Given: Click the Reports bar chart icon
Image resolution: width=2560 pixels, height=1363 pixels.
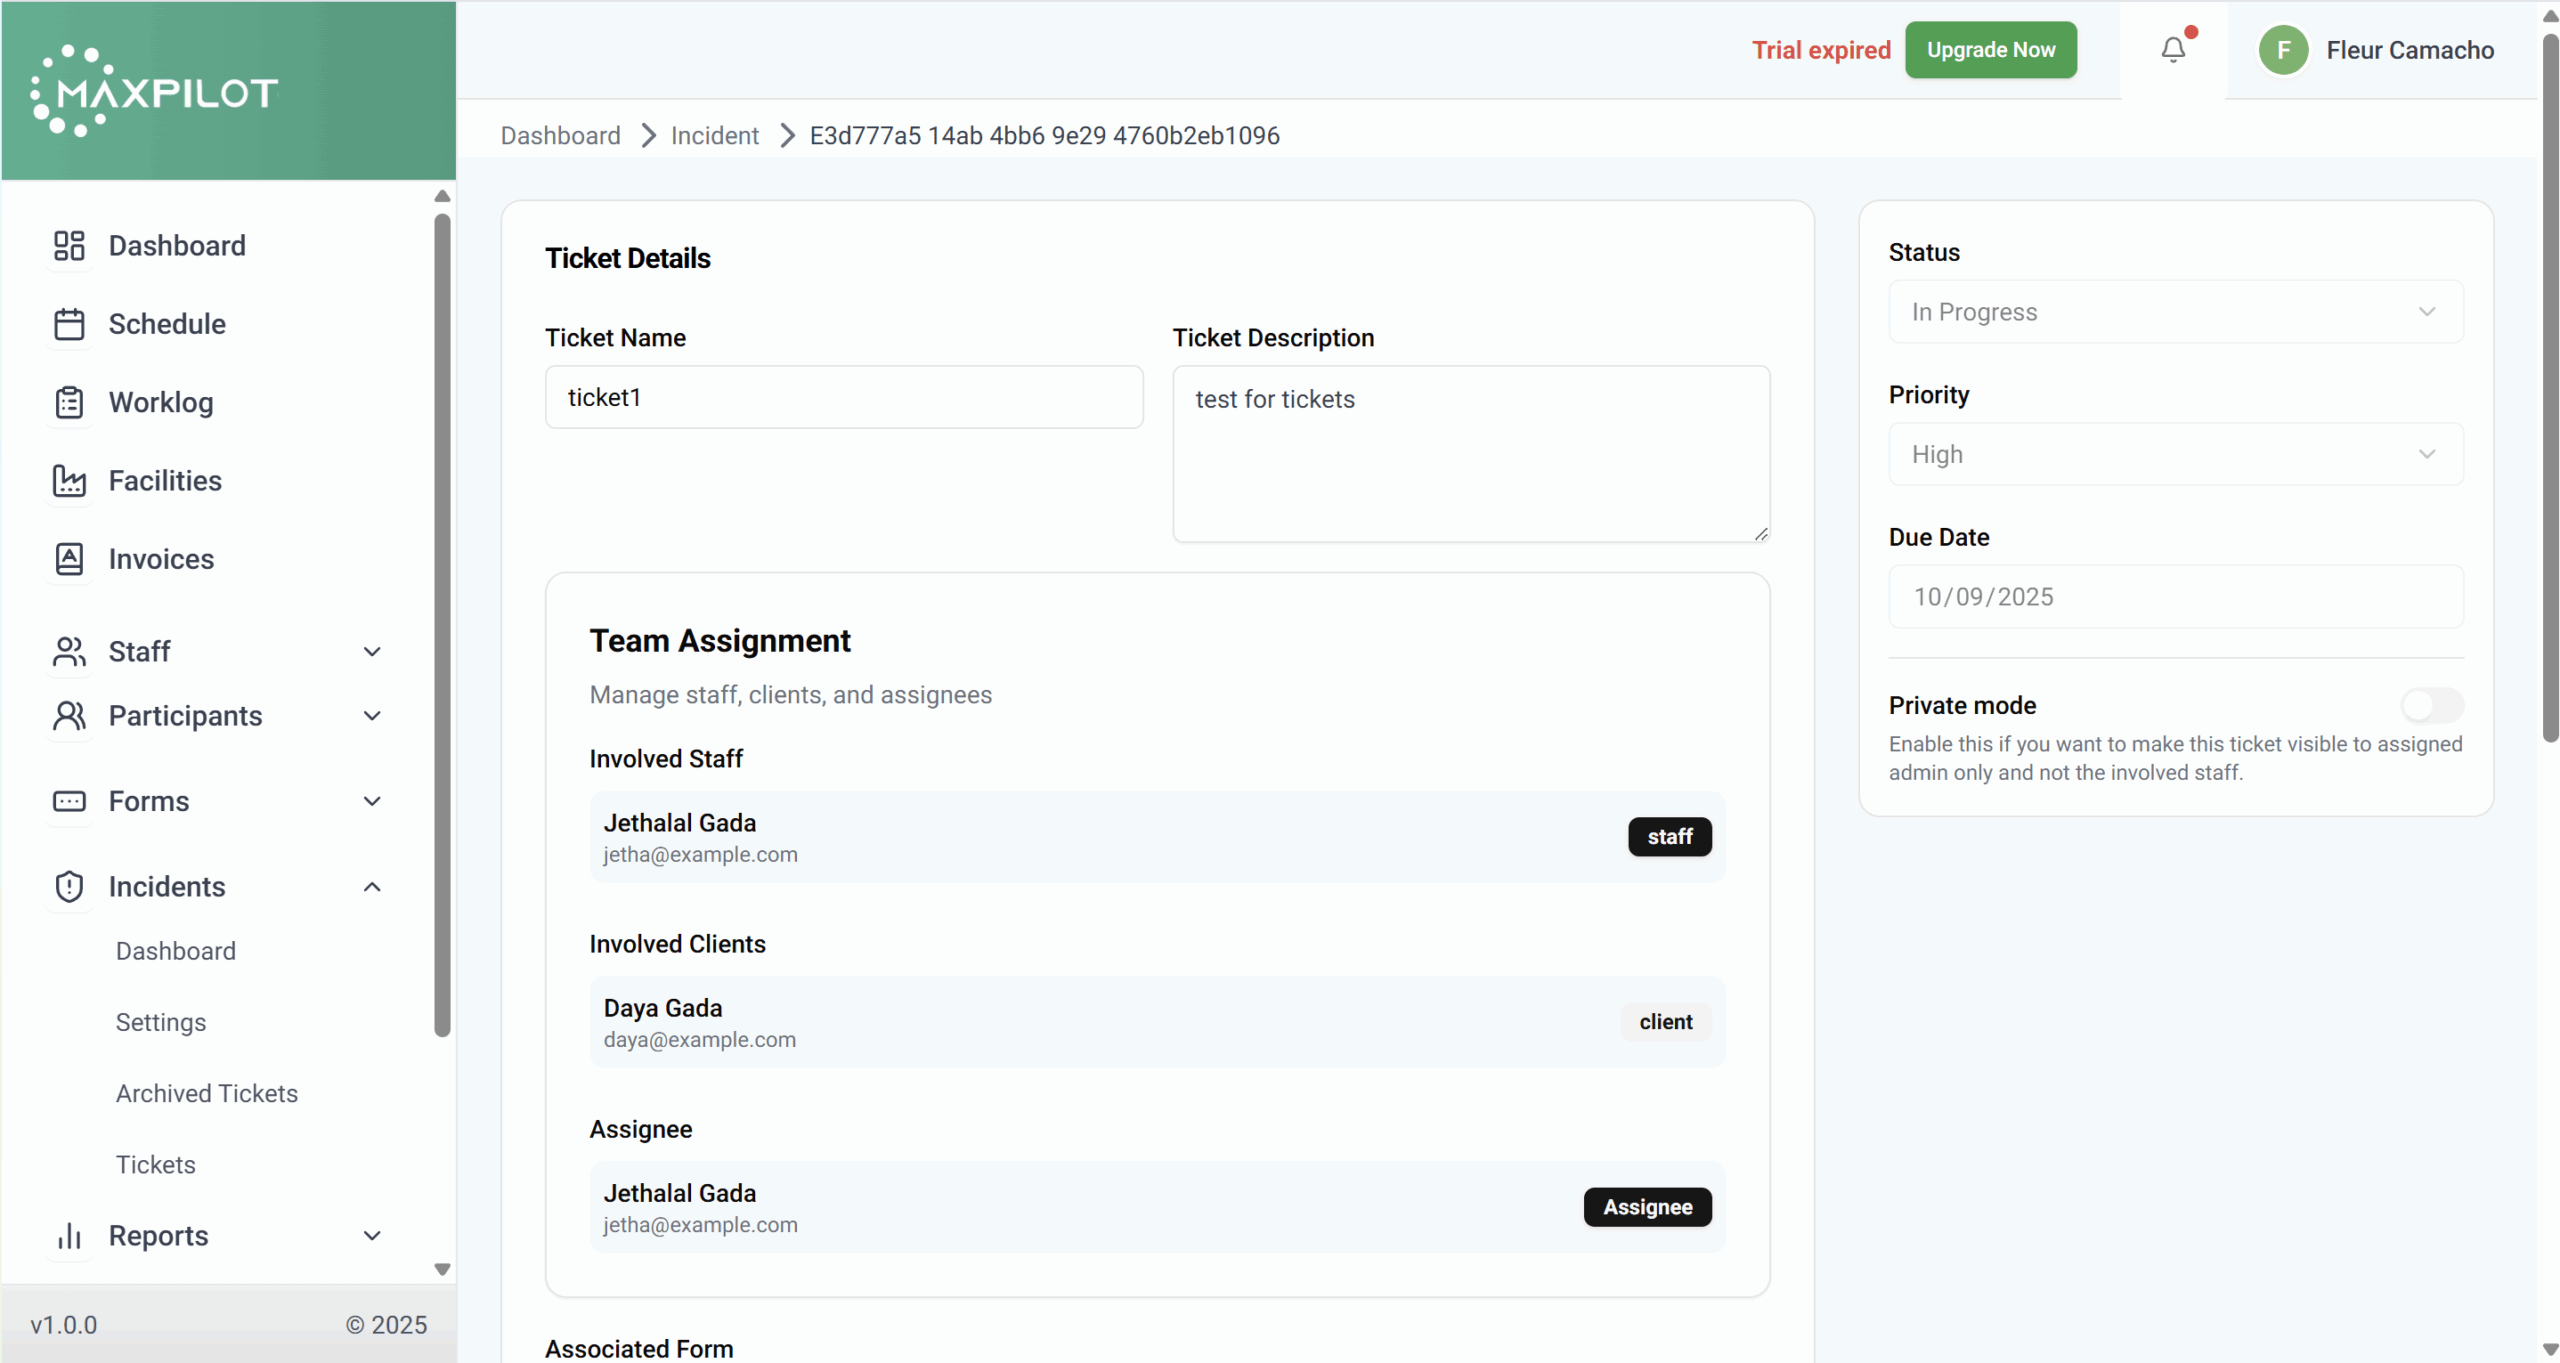Looking at the screenshot, I should [69, 1236].
